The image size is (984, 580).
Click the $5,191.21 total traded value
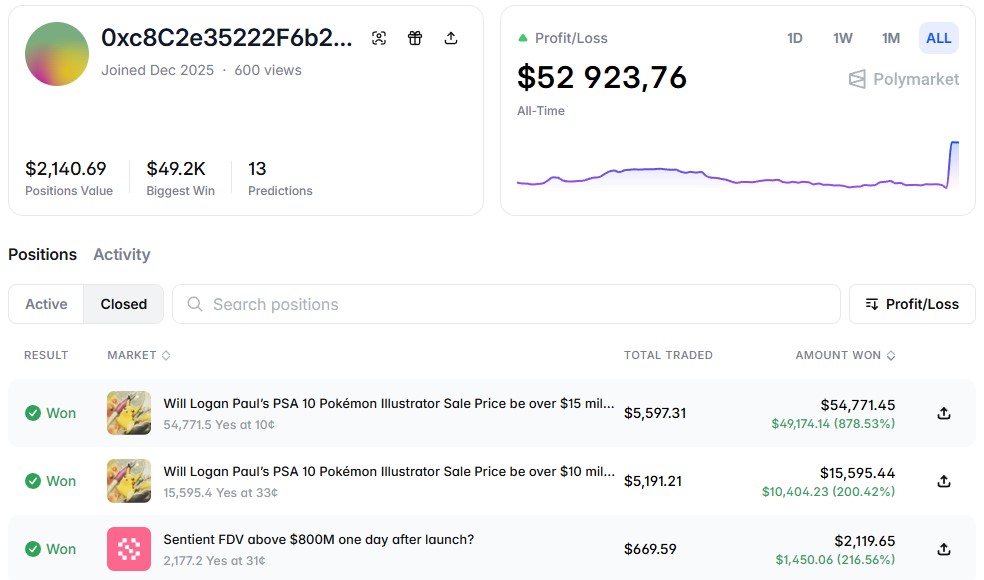(x=653, y=481)
